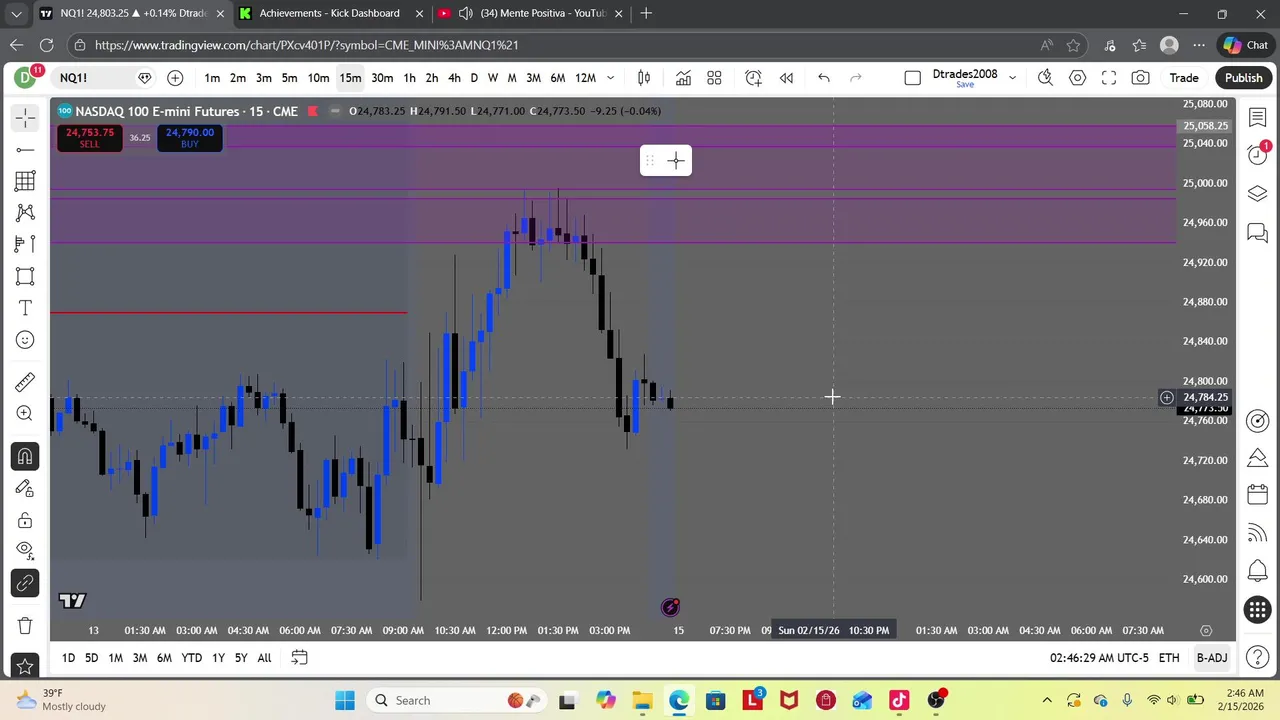Publish the chart idea
The image size is (1280, 720).
(x=1243, y=78)
